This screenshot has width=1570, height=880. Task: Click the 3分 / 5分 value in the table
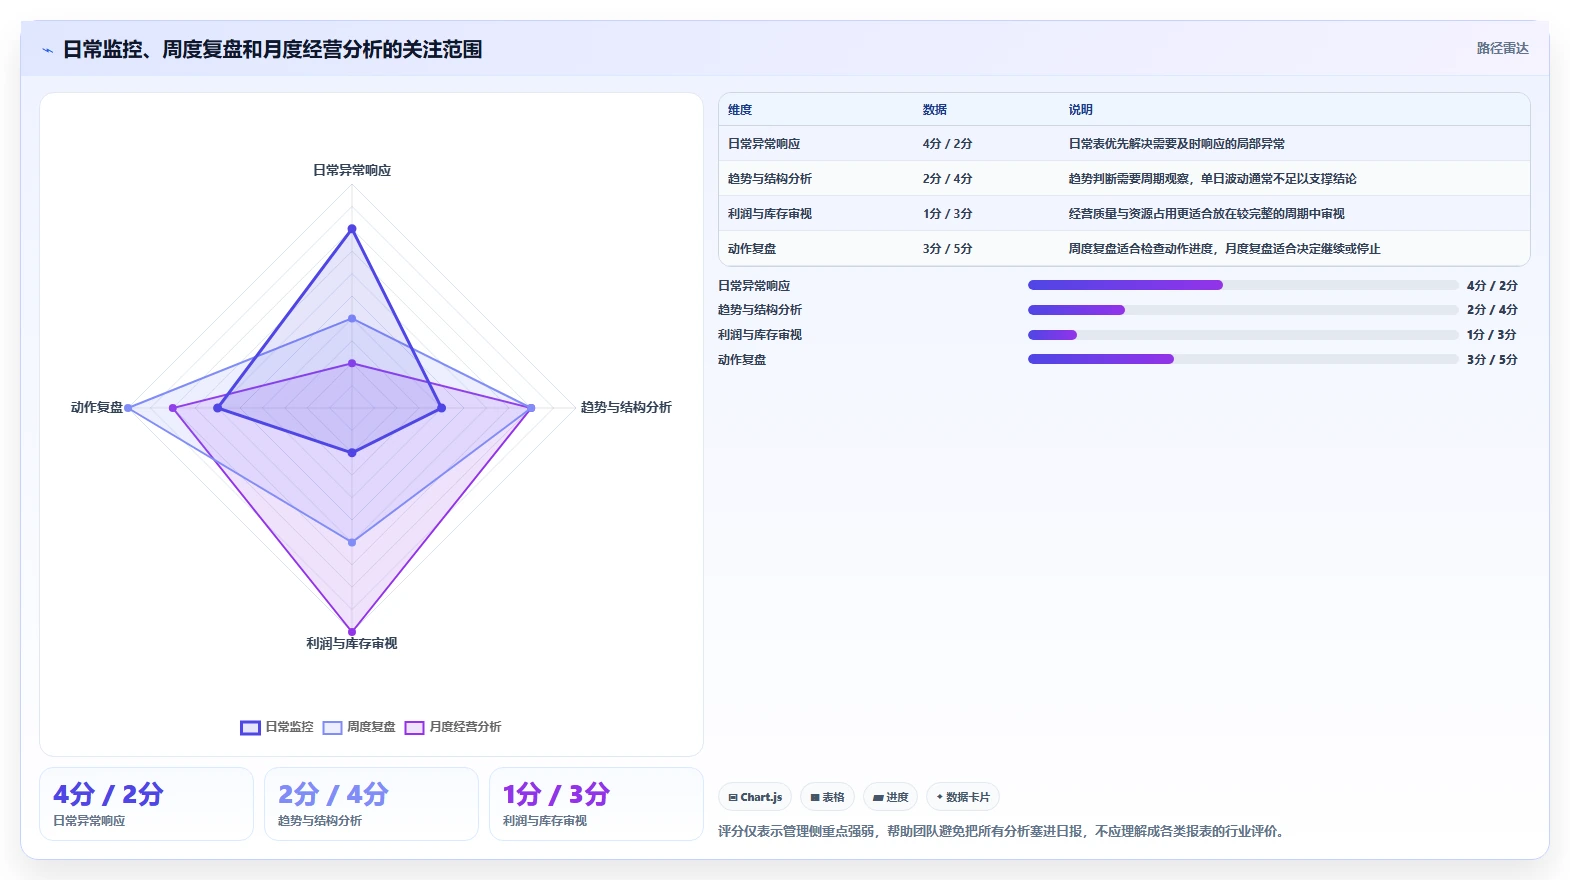tap(947, 249)
